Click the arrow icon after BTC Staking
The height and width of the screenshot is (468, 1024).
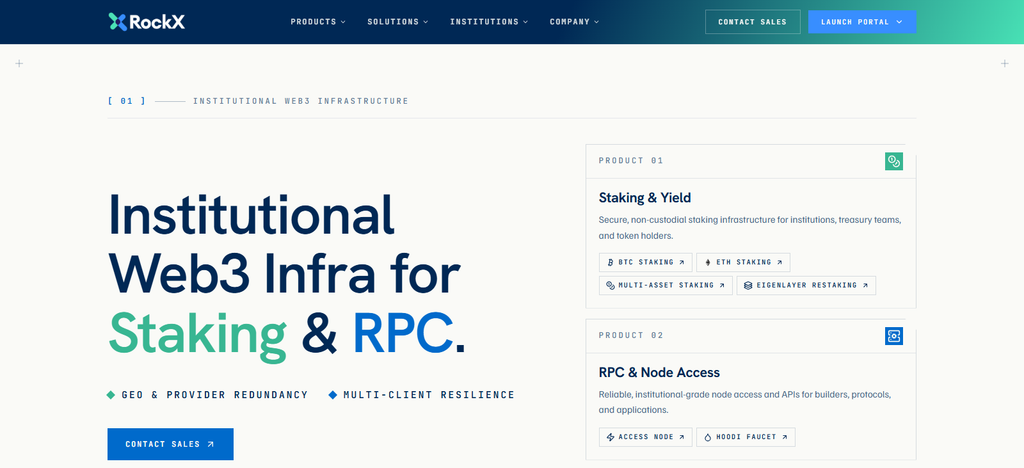pos(682,262)
